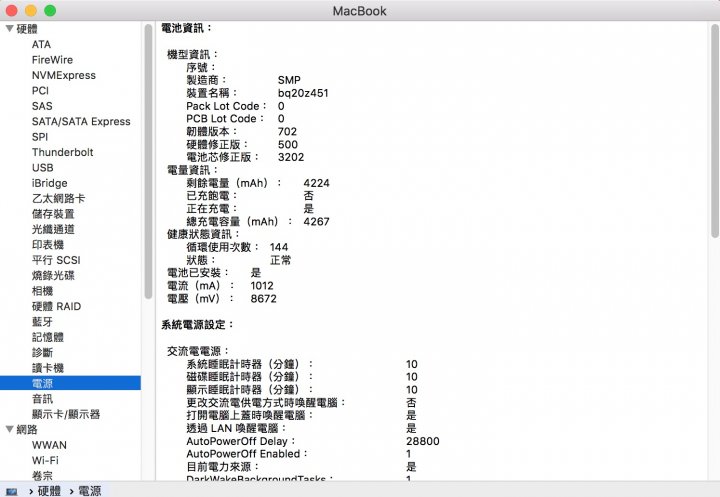This screenshot has height=497, width=720.
Task: Click the red close window button
Action: (x=11, y=11)
